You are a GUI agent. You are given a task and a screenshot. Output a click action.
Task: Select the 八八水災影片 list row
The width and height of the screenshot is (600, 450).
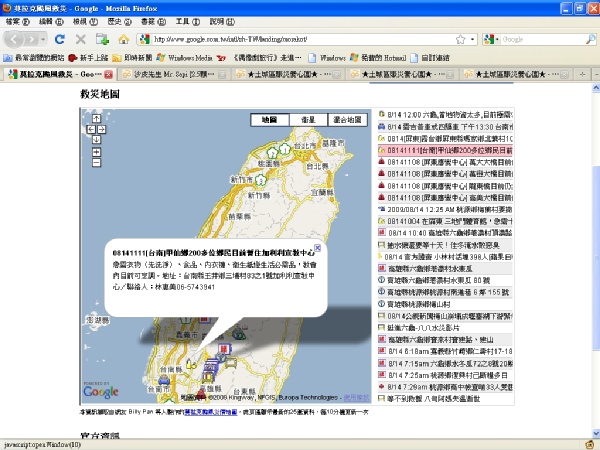[445, 328]
